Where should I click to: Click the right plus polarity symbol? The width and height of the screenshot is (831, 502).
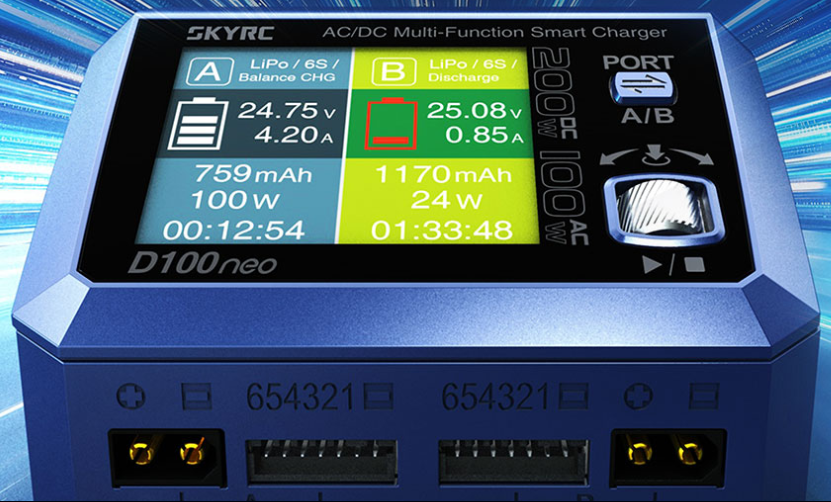click(x=638, y=396)
